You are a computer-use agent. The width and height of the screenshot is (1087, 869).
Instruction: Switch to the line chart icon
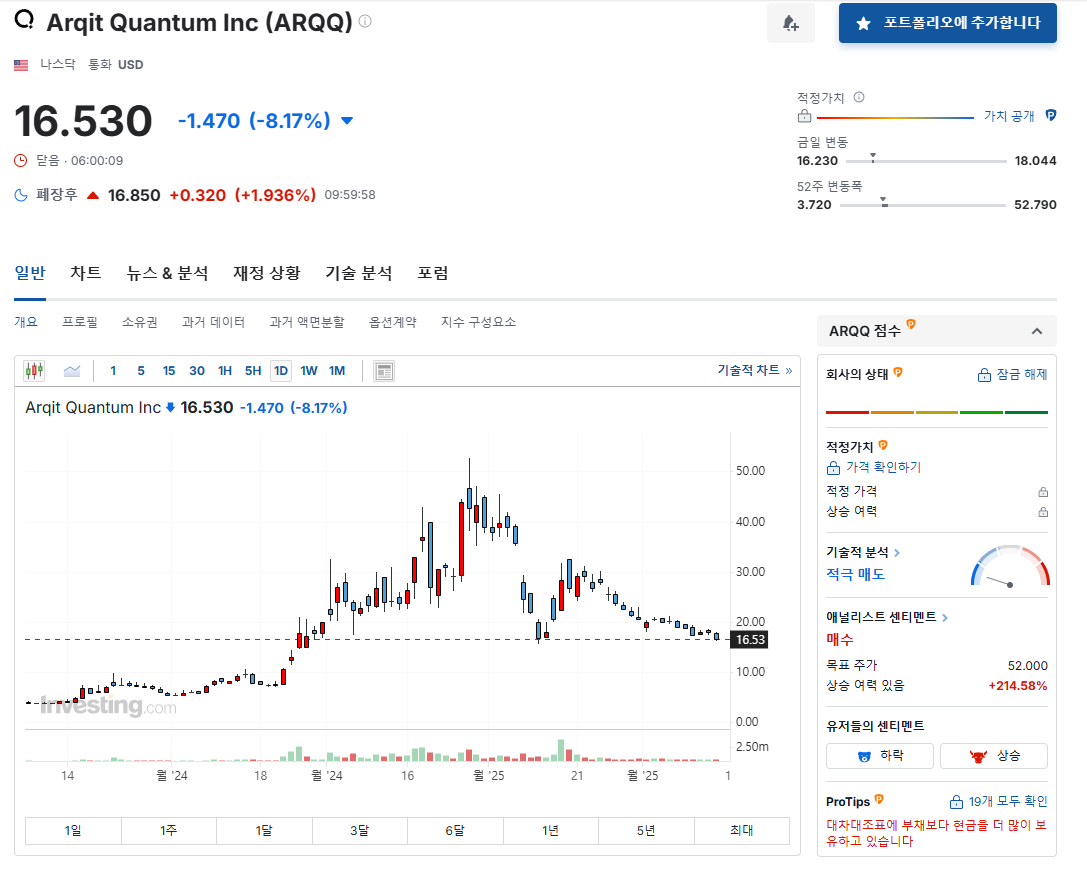pos(70,370)
